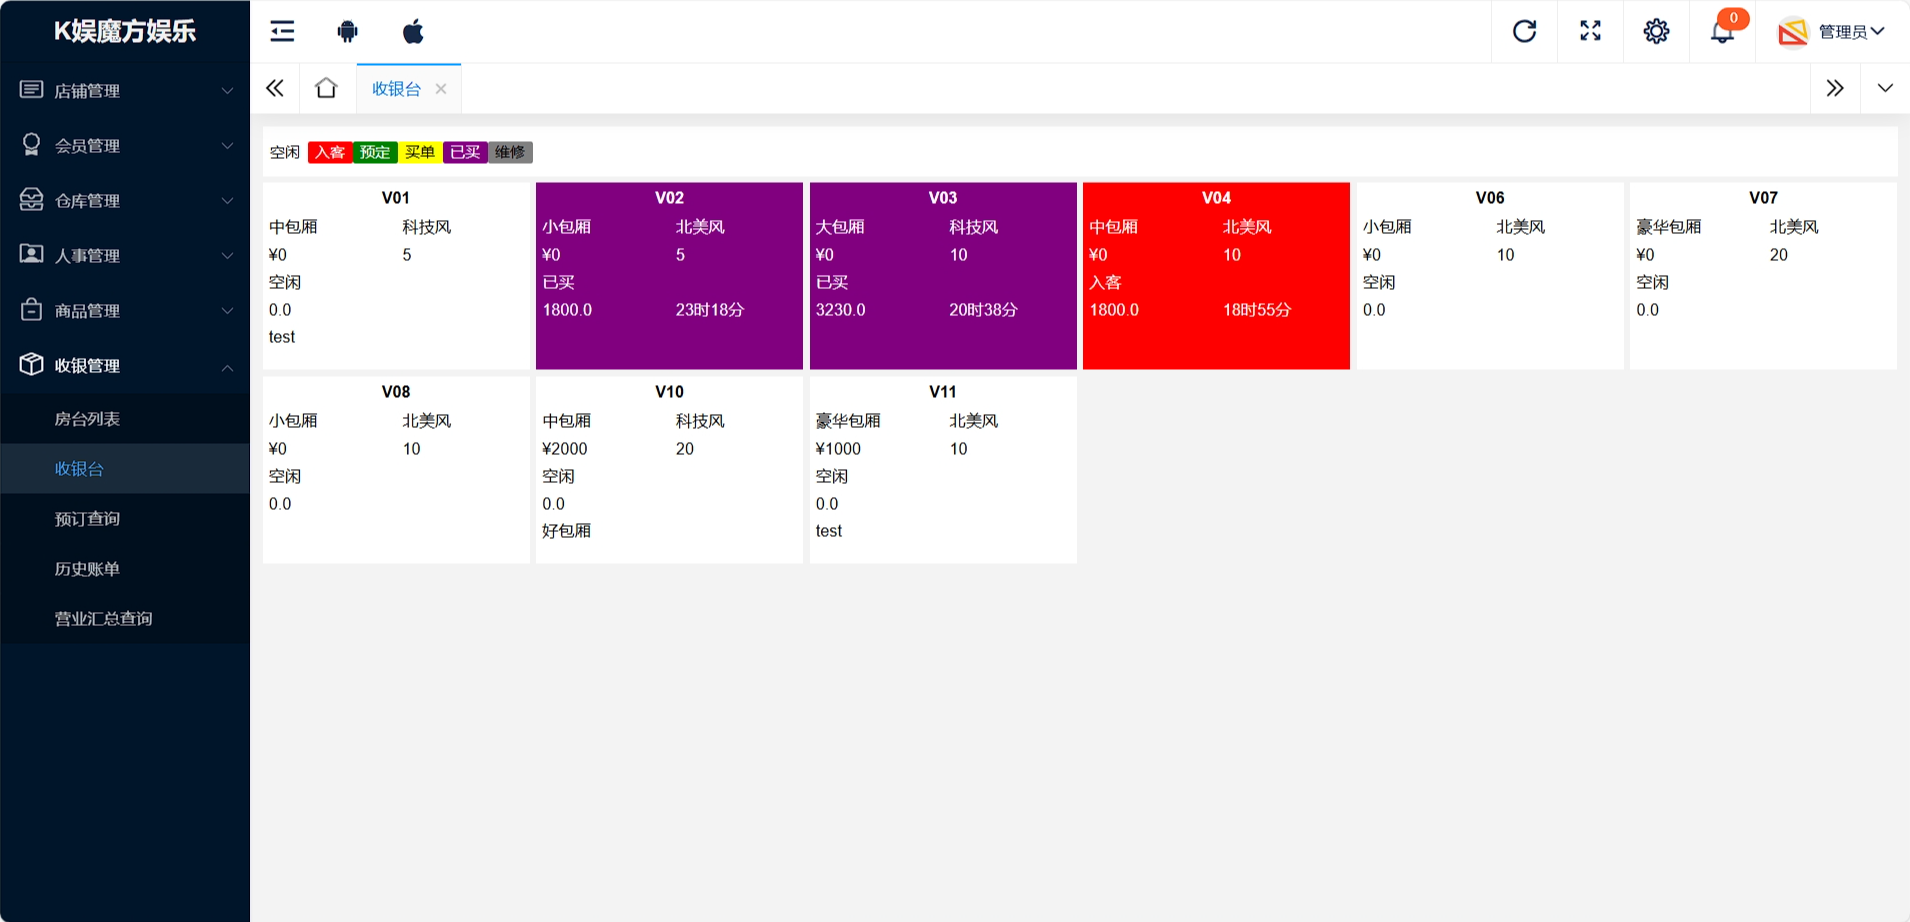
Task: Open 历史账单 menu item
Action: click(x=88, y=569)
